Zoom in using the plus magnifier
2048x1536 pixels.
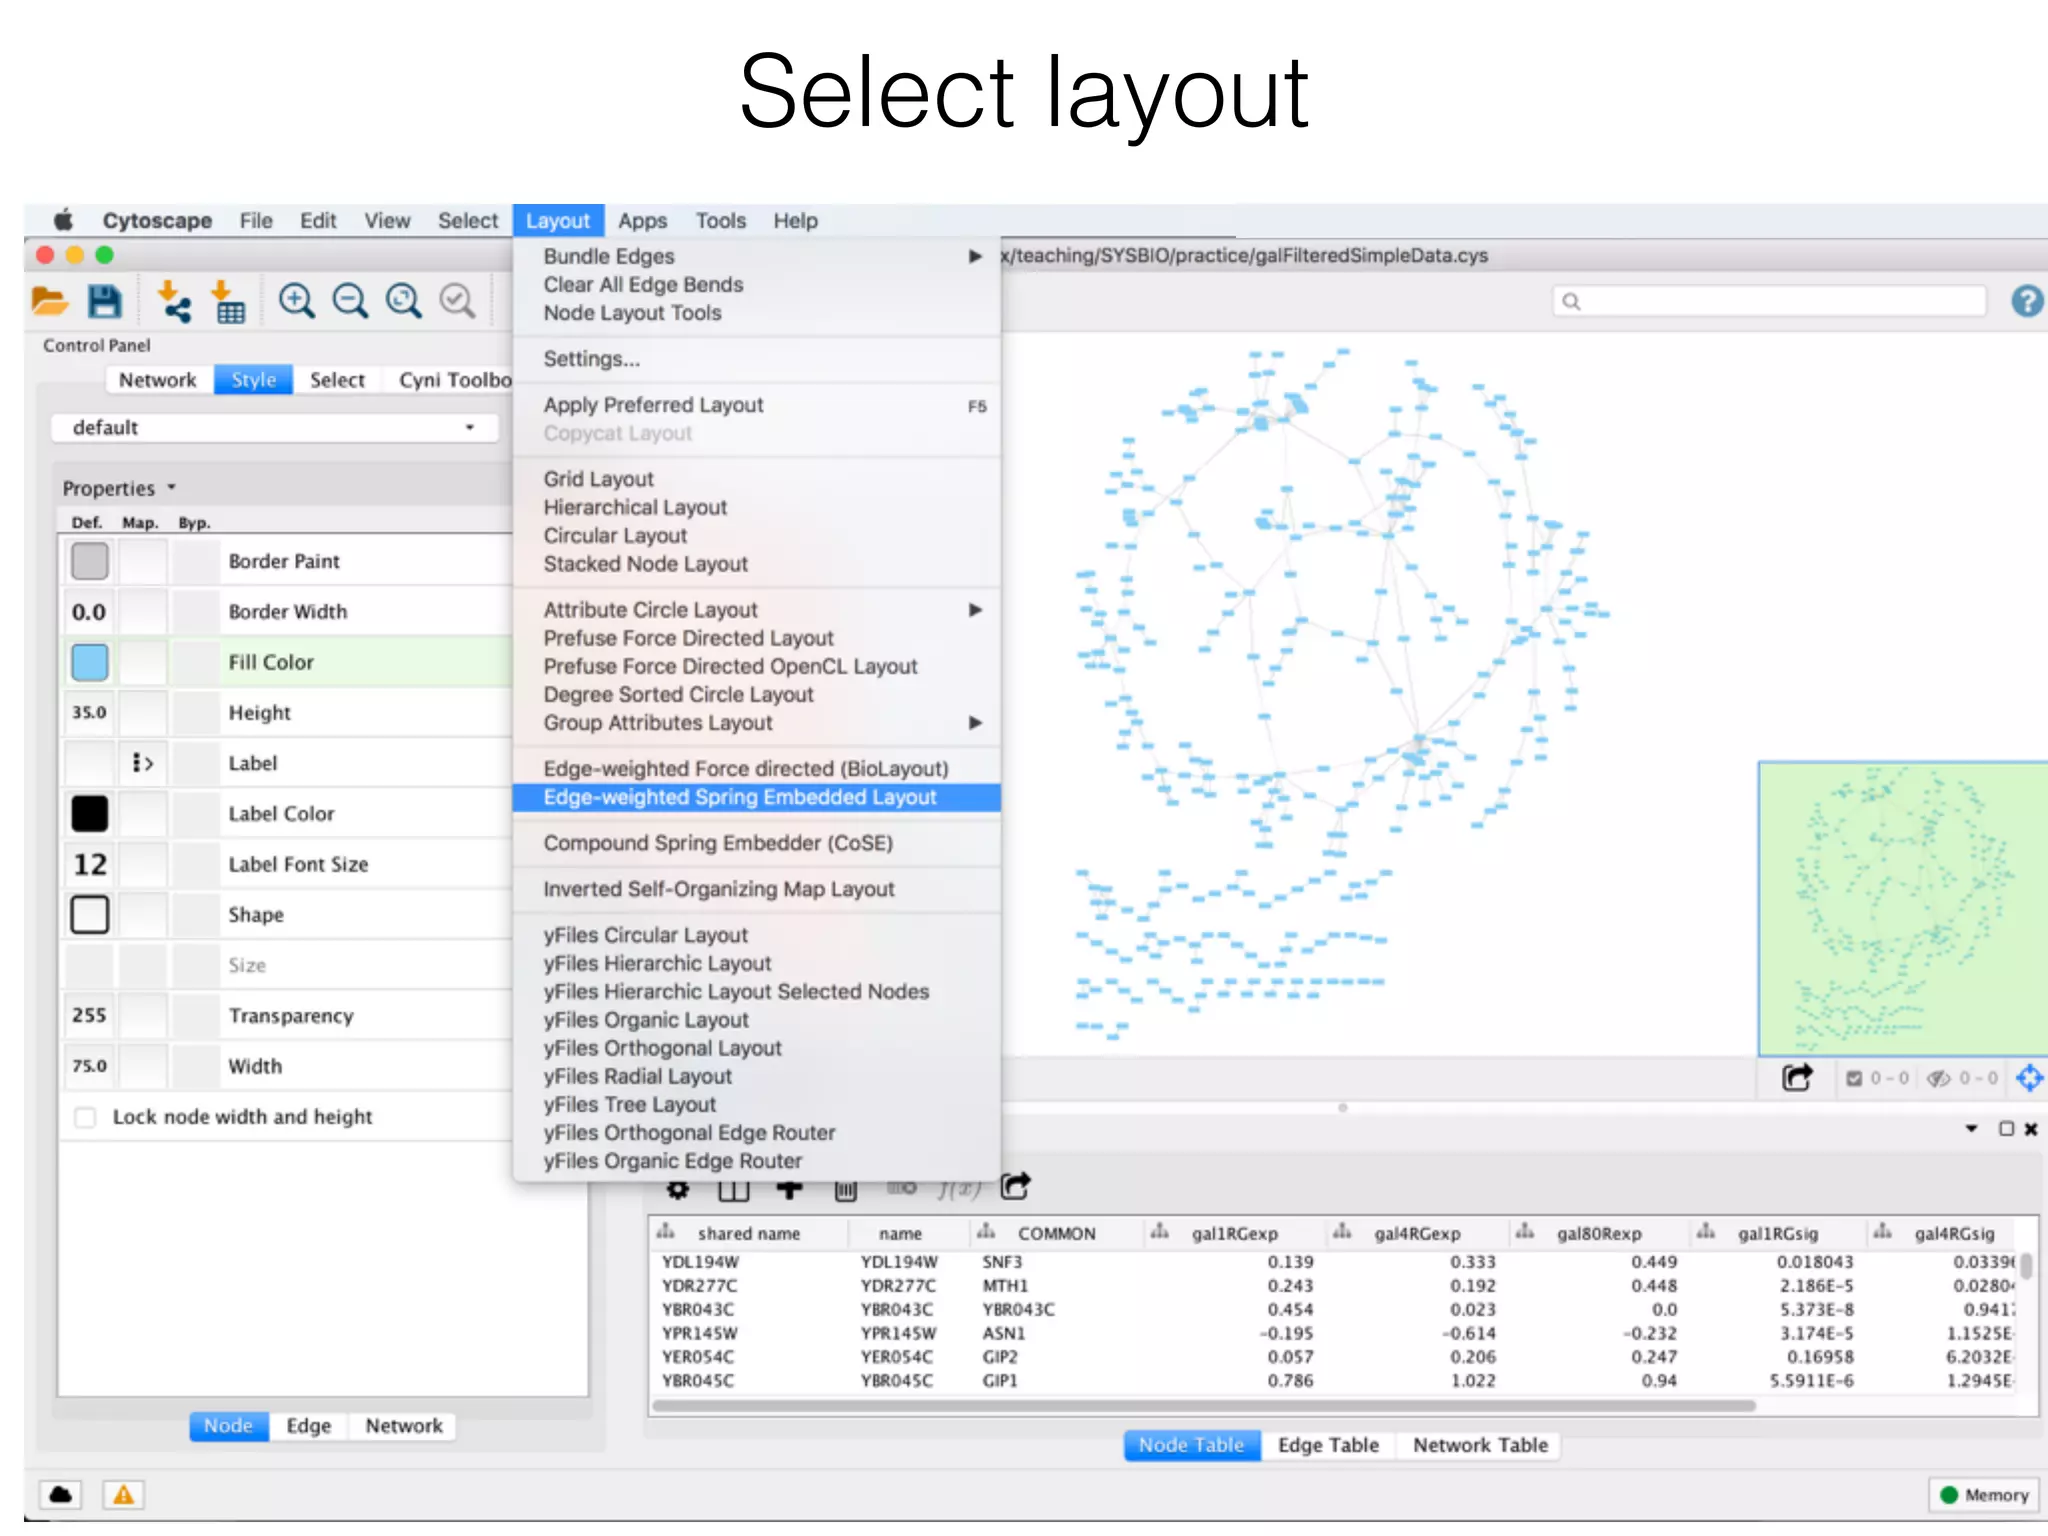(x=296, y=301)
